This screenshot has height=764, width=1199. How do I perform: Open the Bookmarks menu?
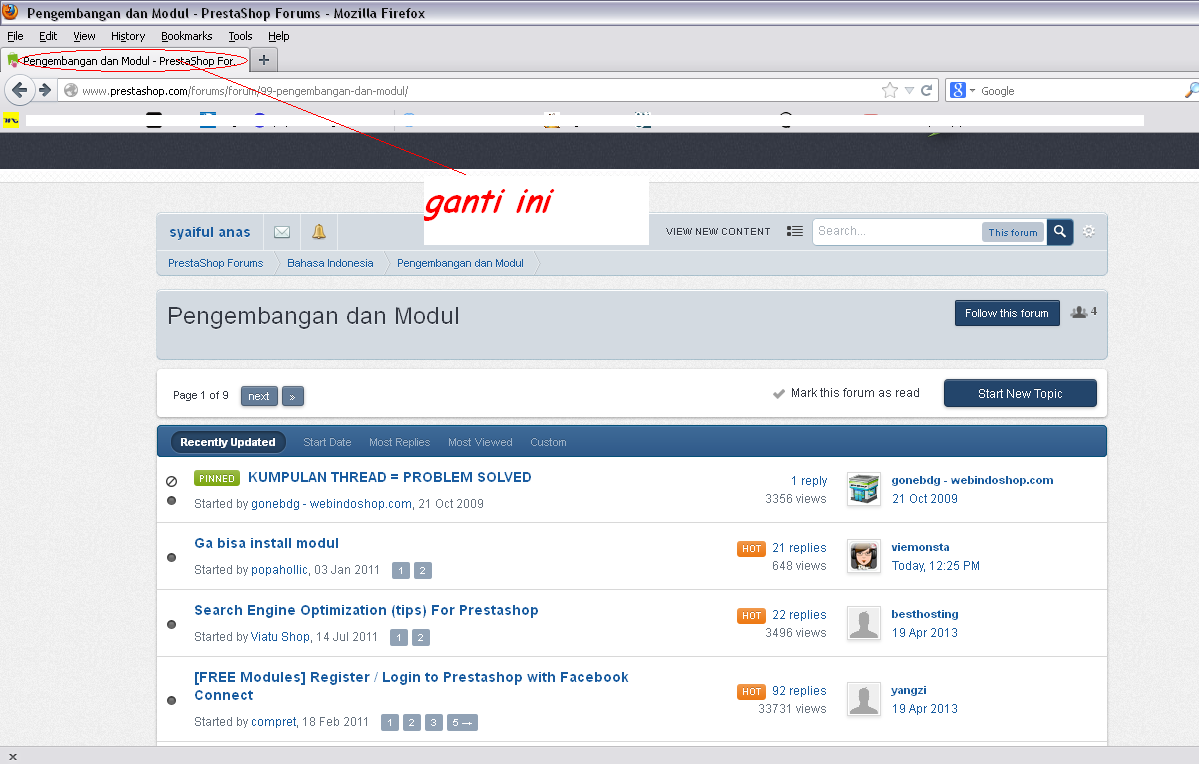coord(187,36)
